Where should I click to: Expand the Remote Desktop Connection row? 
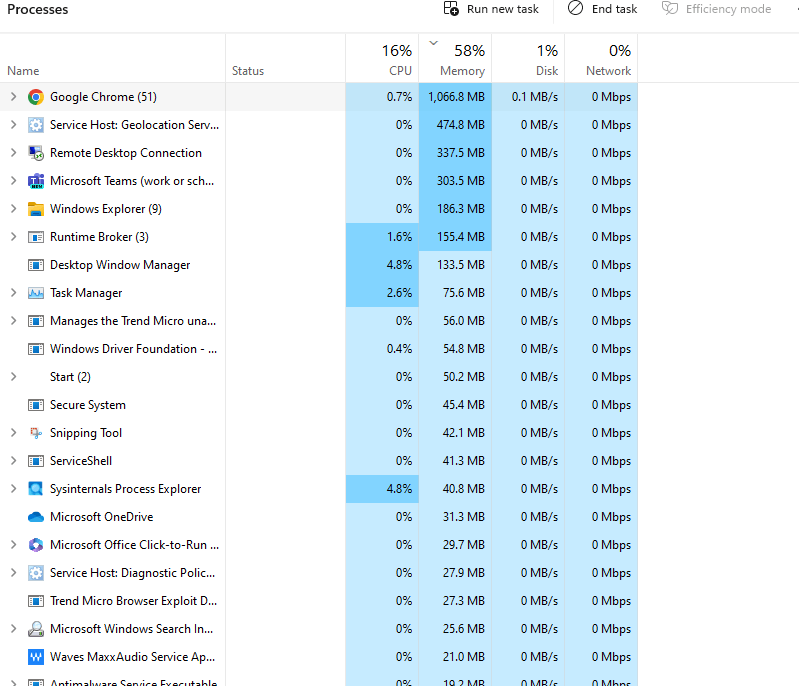[14, 152]
